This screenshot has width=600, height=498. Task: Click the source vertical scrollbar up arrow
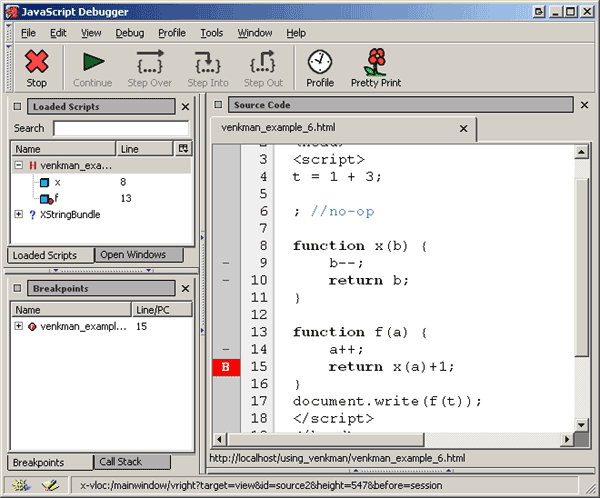[581, 152]
